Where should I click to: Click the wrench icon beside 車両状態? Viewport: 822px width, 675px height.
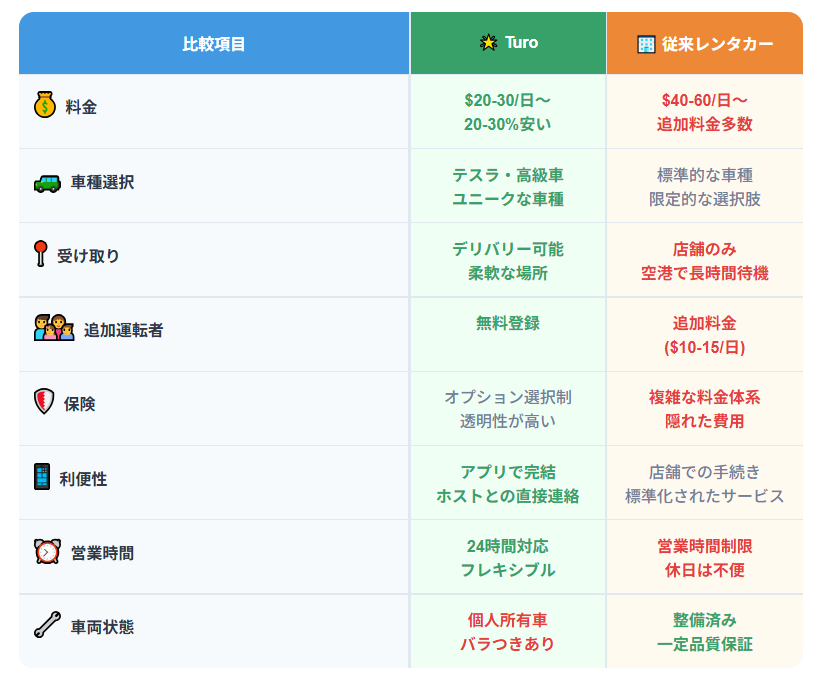tap(48, 625)
